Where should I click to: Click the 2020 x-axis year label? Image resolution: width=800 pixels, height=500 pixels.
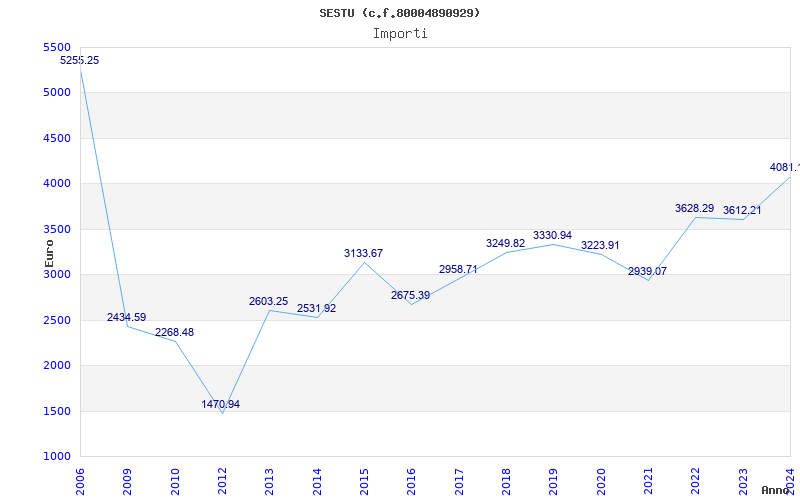click(x=601, y=482)
